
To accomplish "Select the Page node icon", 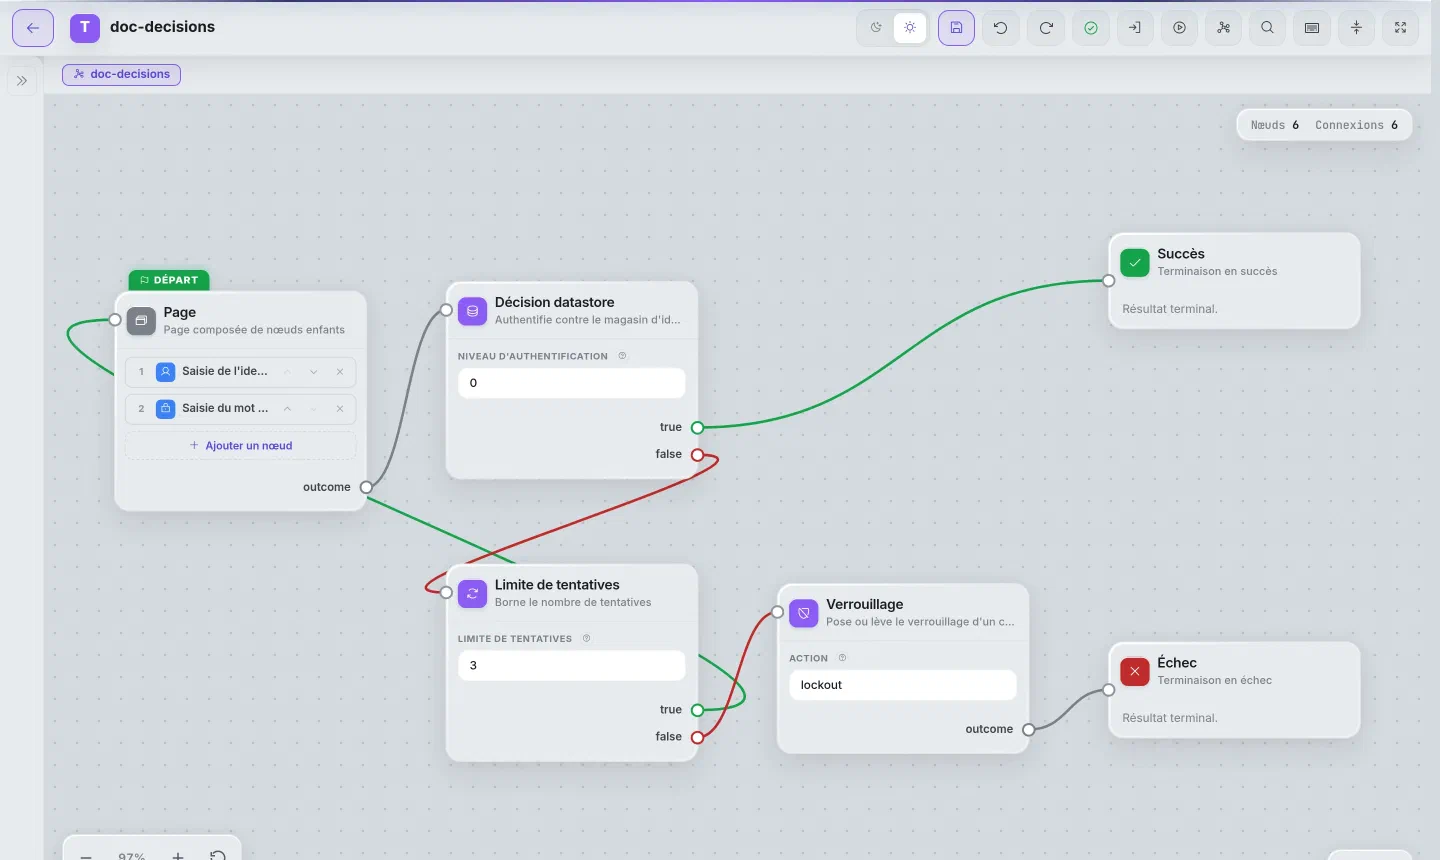I will pos(141,321).
